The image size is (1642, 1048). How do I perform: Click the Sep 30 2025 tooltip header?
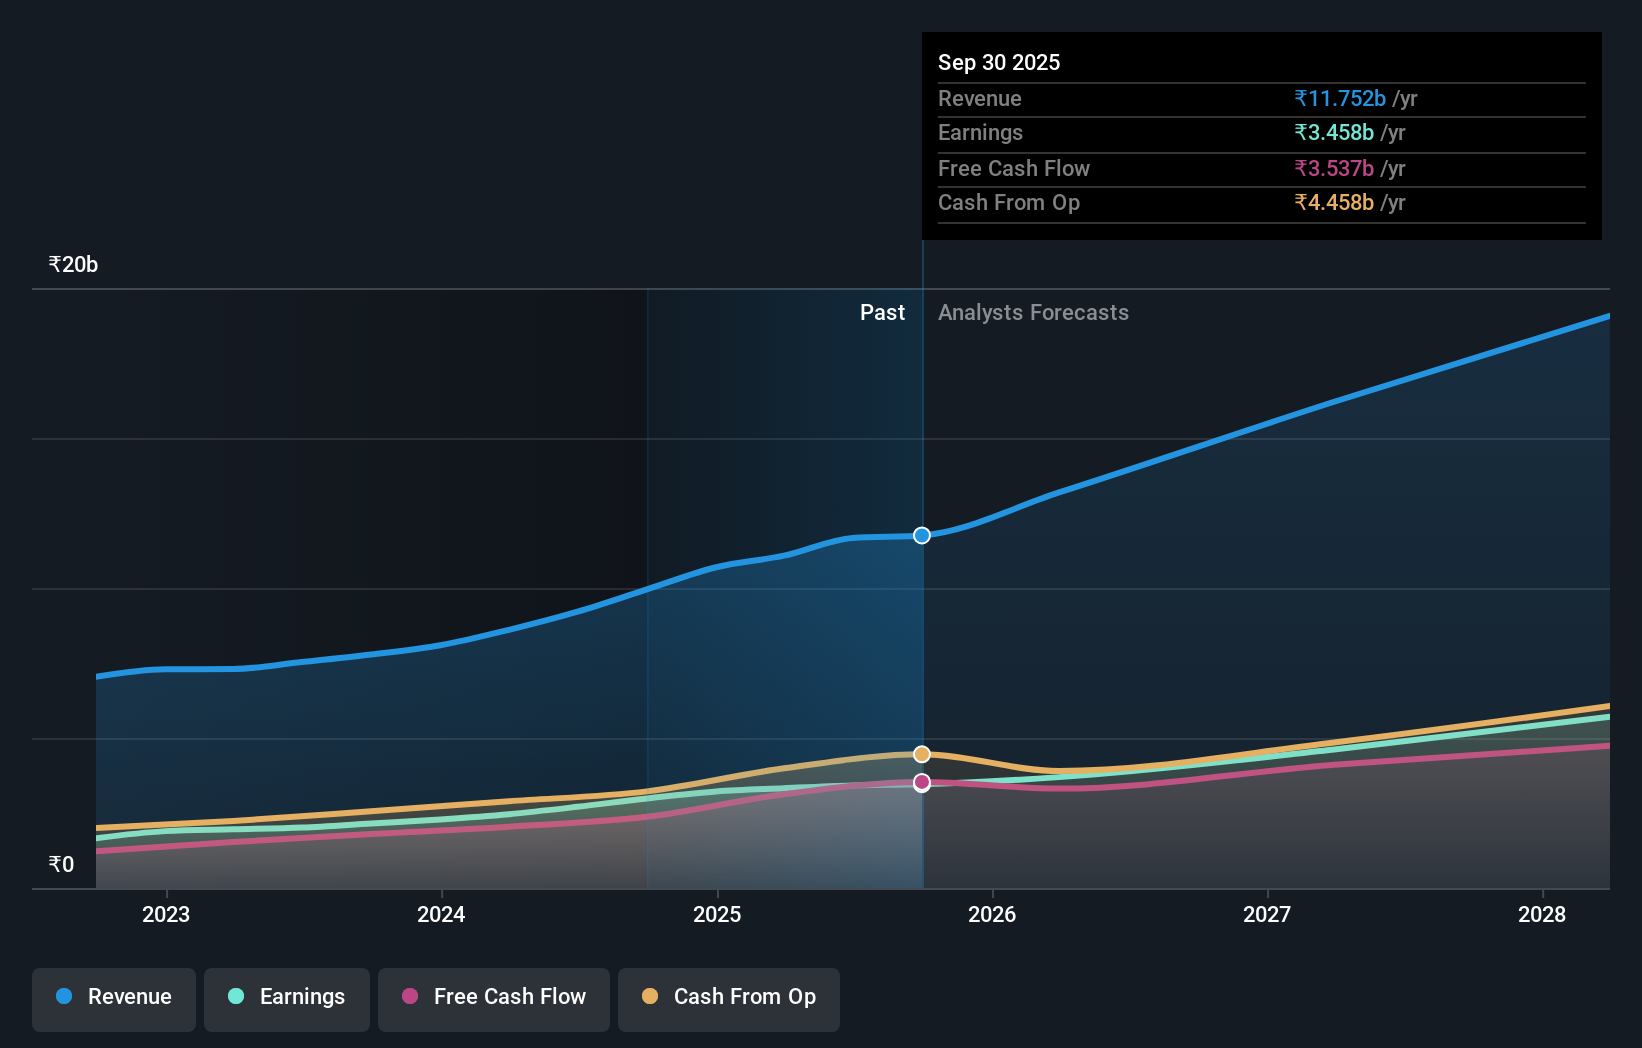tap(998, 62)
